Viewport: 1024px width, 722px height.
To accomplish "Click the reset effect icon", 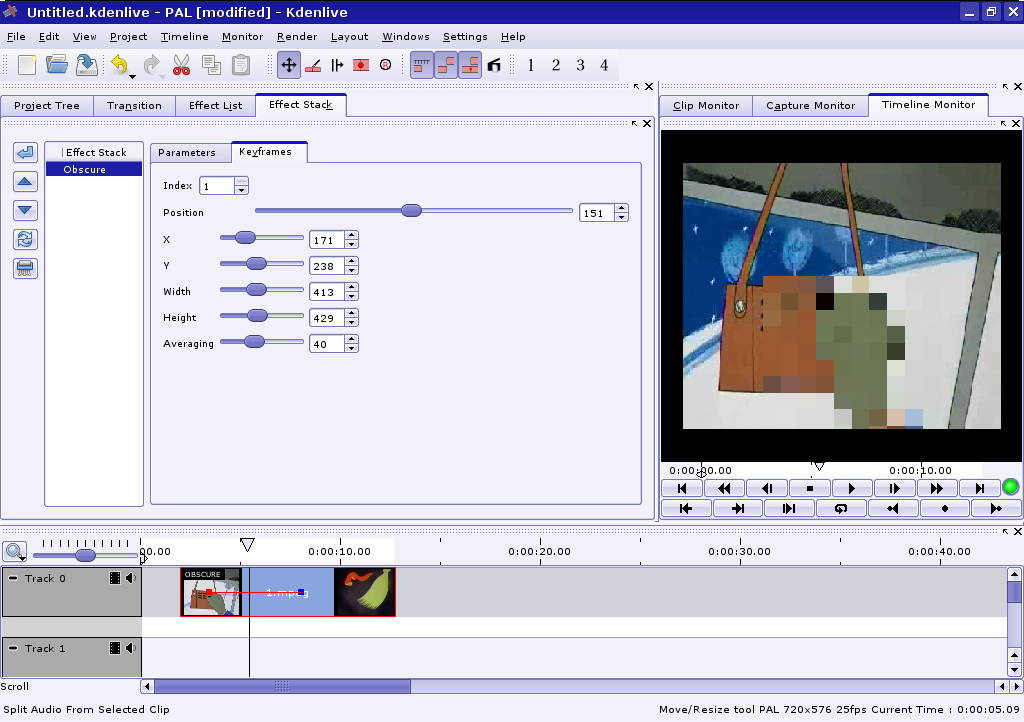I will tap(25, 239).
